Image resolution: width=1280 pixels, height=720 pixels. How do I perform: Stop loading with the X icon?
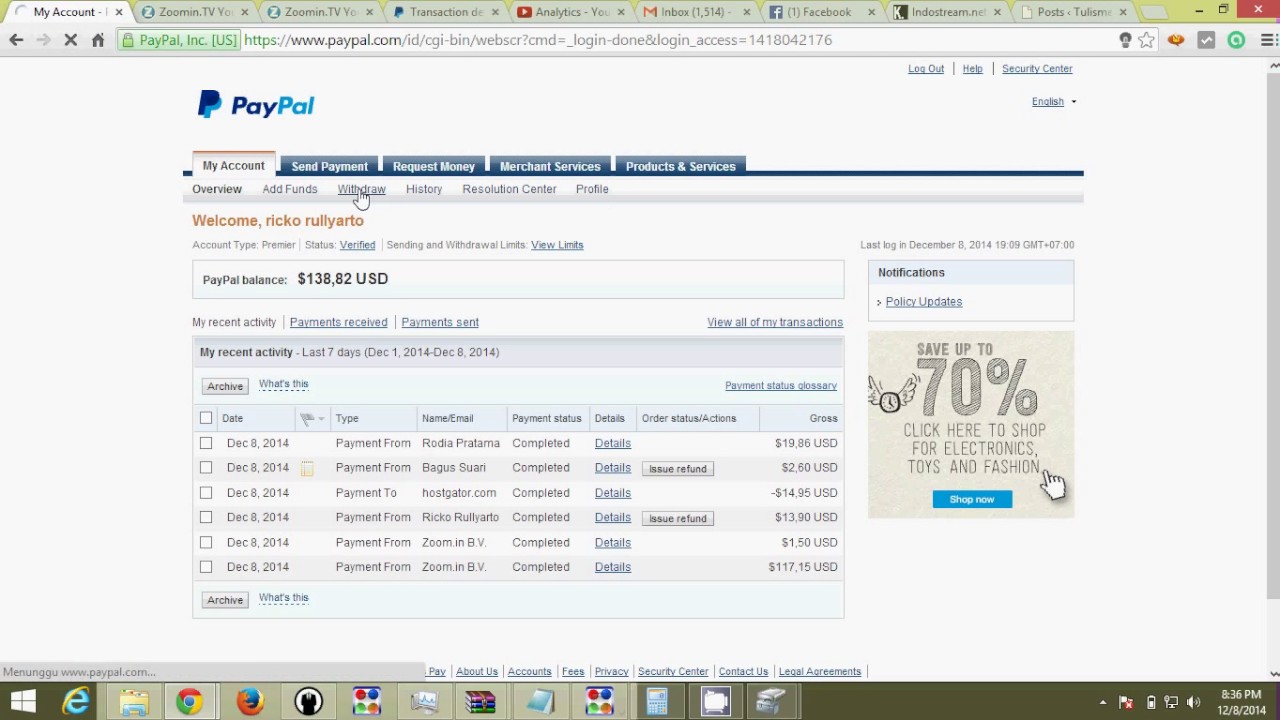click(70, 40)
